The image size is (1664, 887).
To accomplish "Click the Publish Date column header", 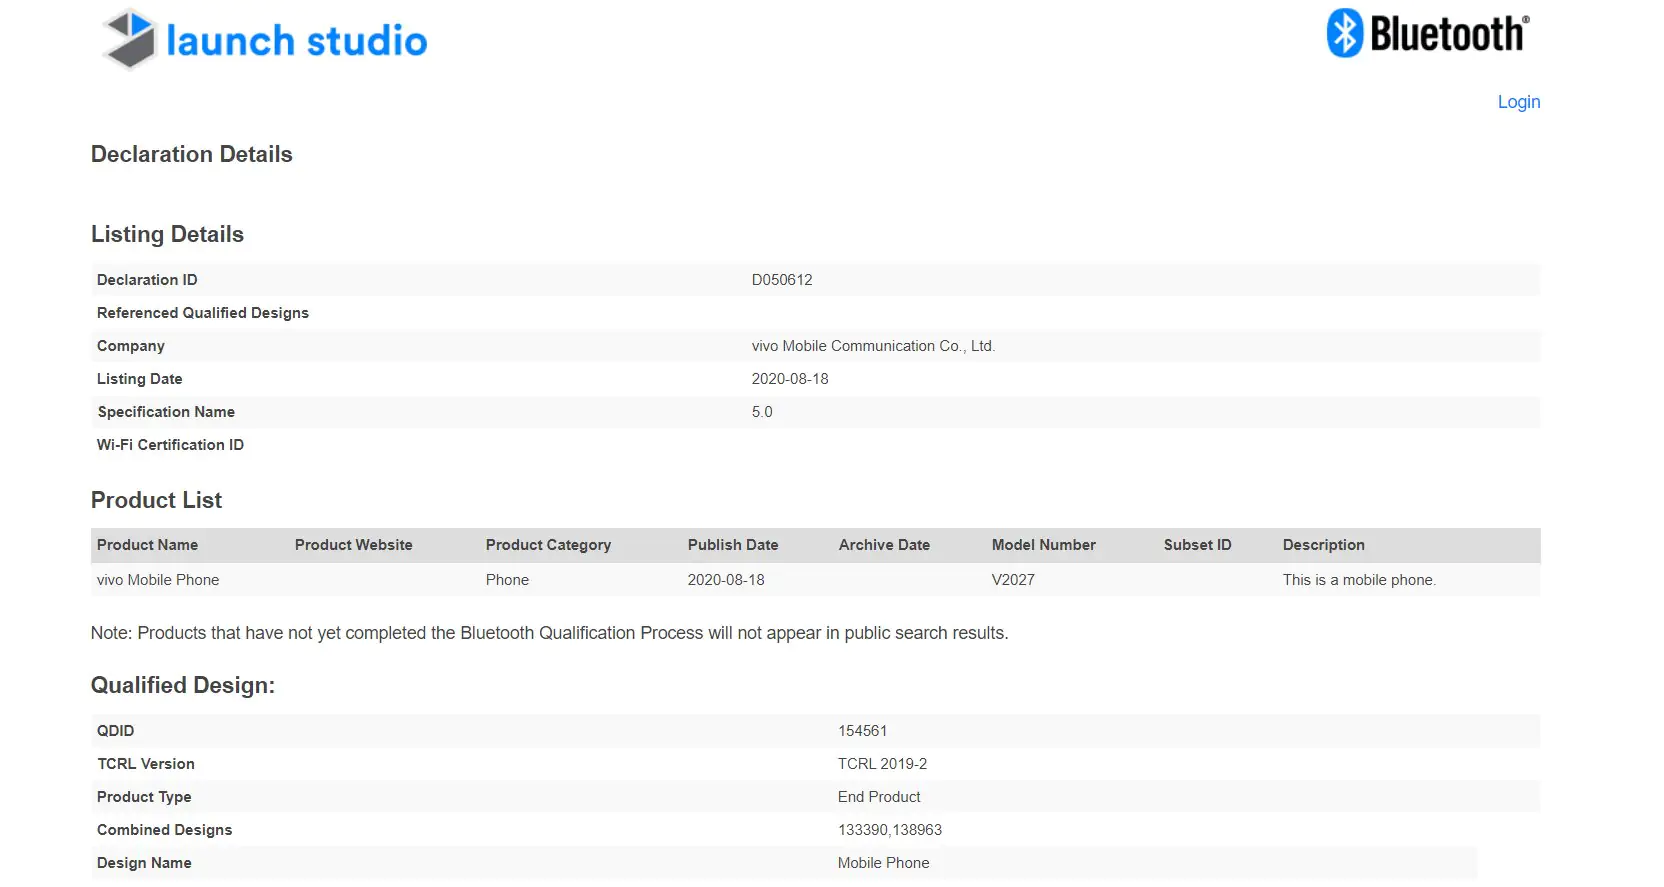I will click(733, 545).
